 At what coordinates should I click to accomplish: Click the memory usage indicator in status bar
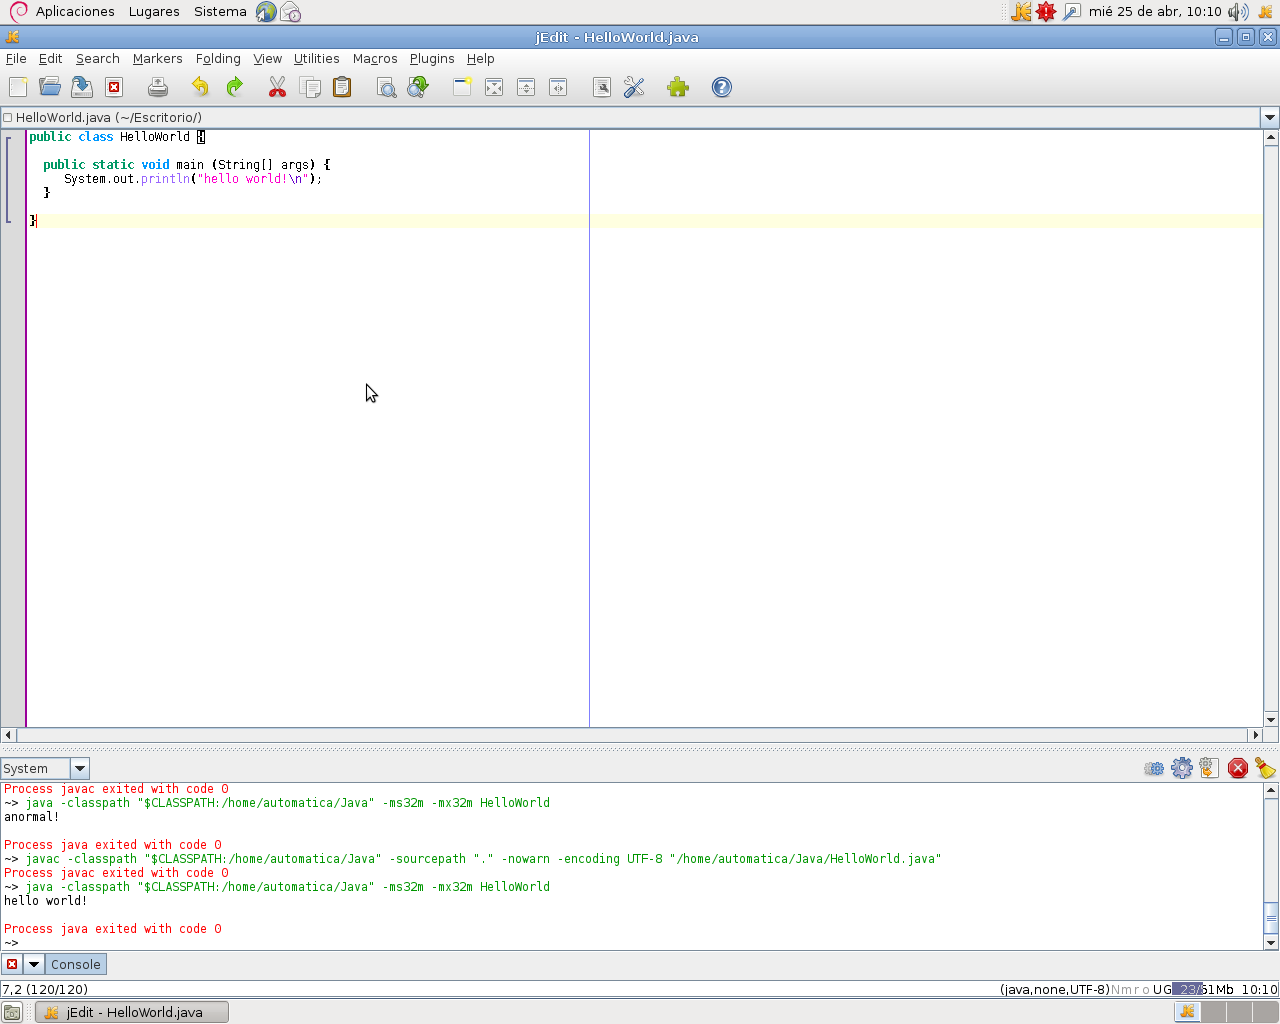tap(1204, 989)
